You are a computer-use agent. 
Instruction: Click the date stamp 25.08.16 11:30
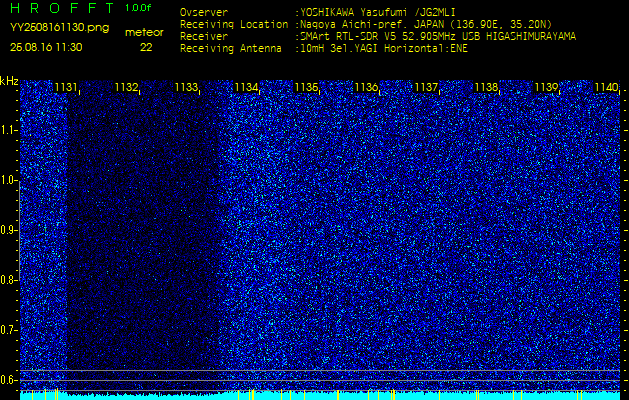click(46, 47)
